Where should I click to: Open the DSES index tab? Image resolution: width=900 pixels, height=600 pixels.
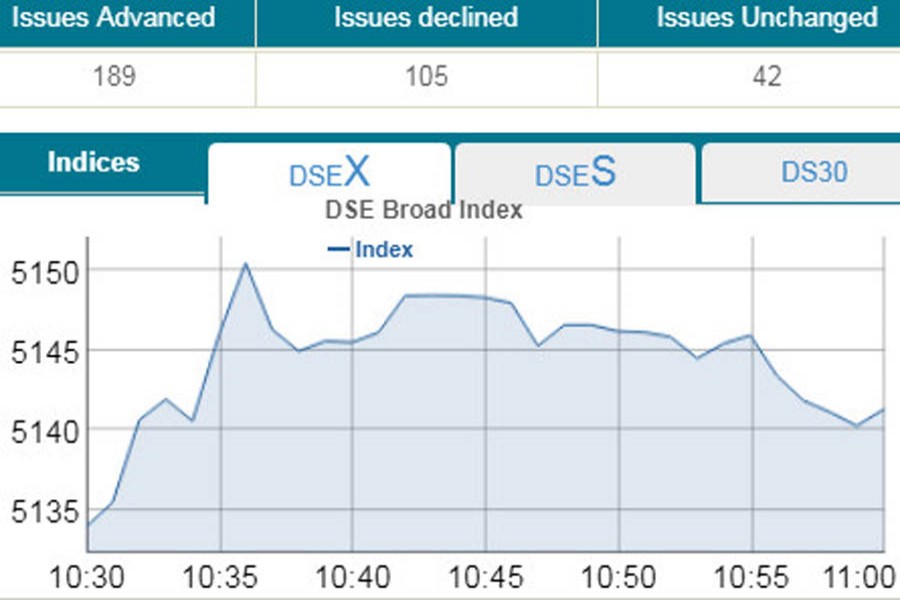point(575,174)
